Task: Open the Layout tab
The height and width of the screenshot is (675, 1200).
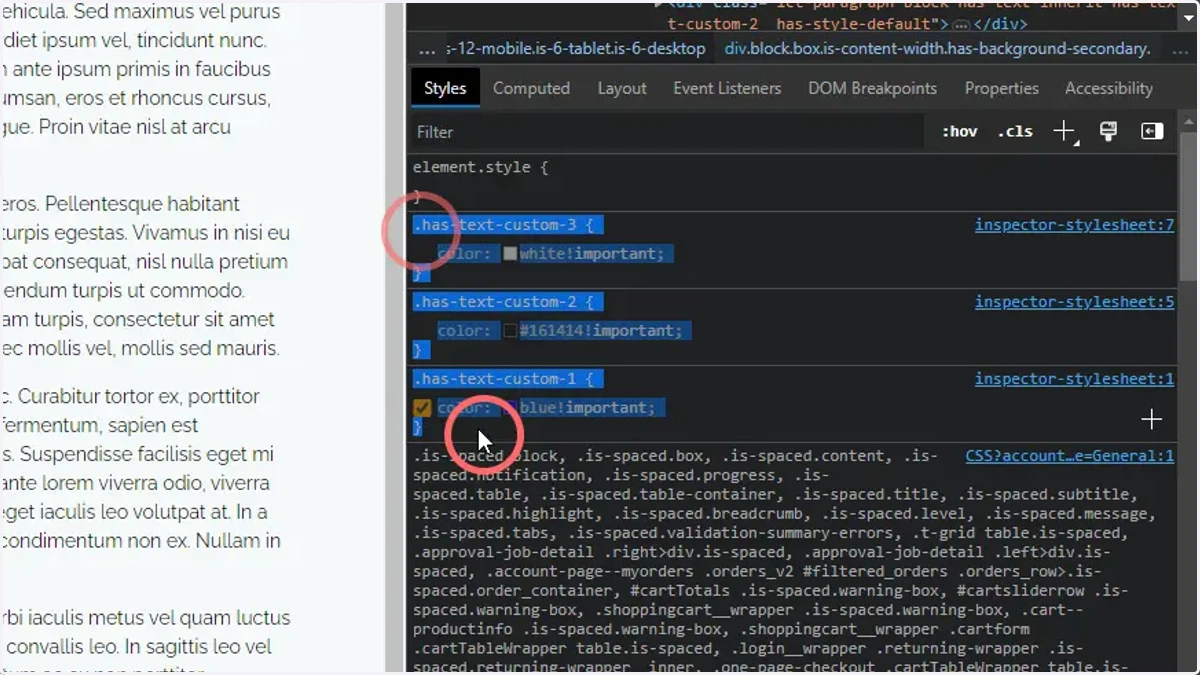Action: (622, 88)
